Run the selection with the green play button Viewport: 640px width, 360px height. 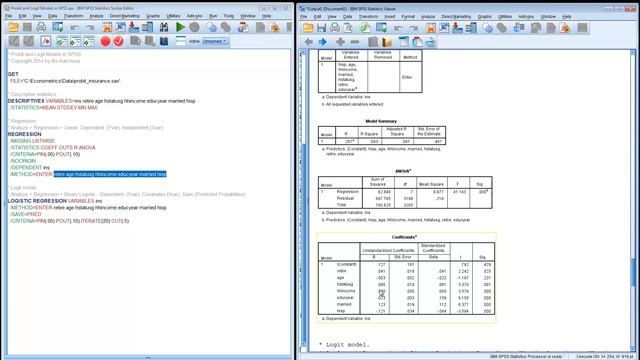pos(180,27)
